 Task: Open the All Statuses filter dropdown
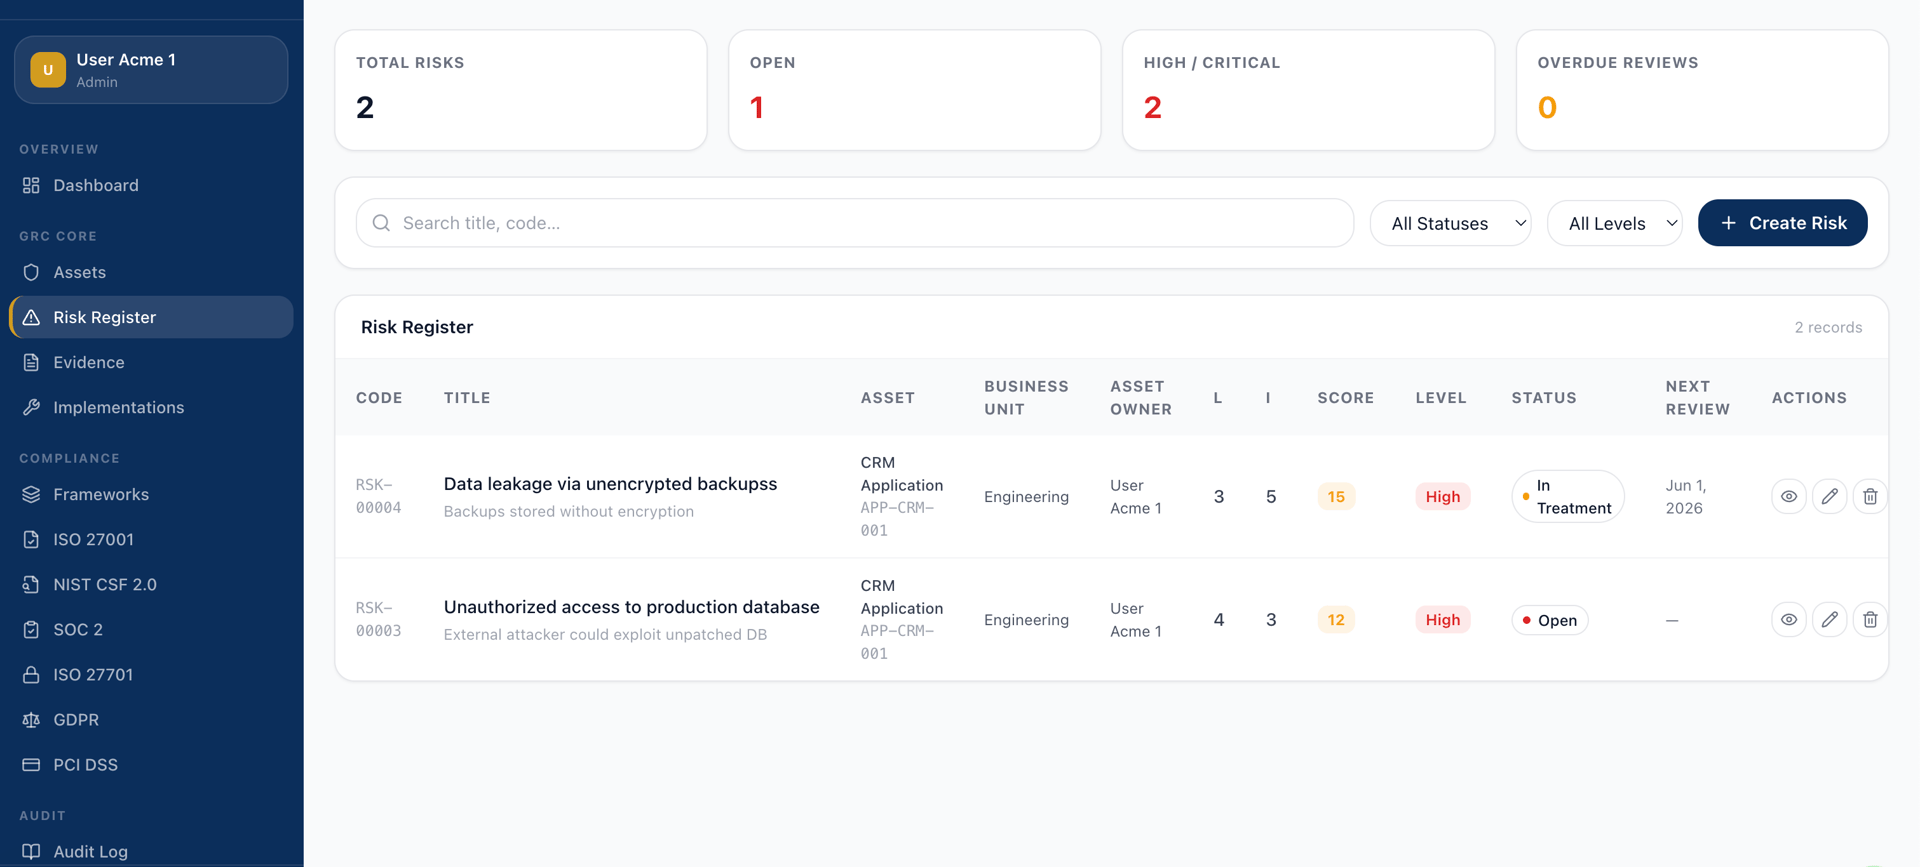(x=1450, y=223)
